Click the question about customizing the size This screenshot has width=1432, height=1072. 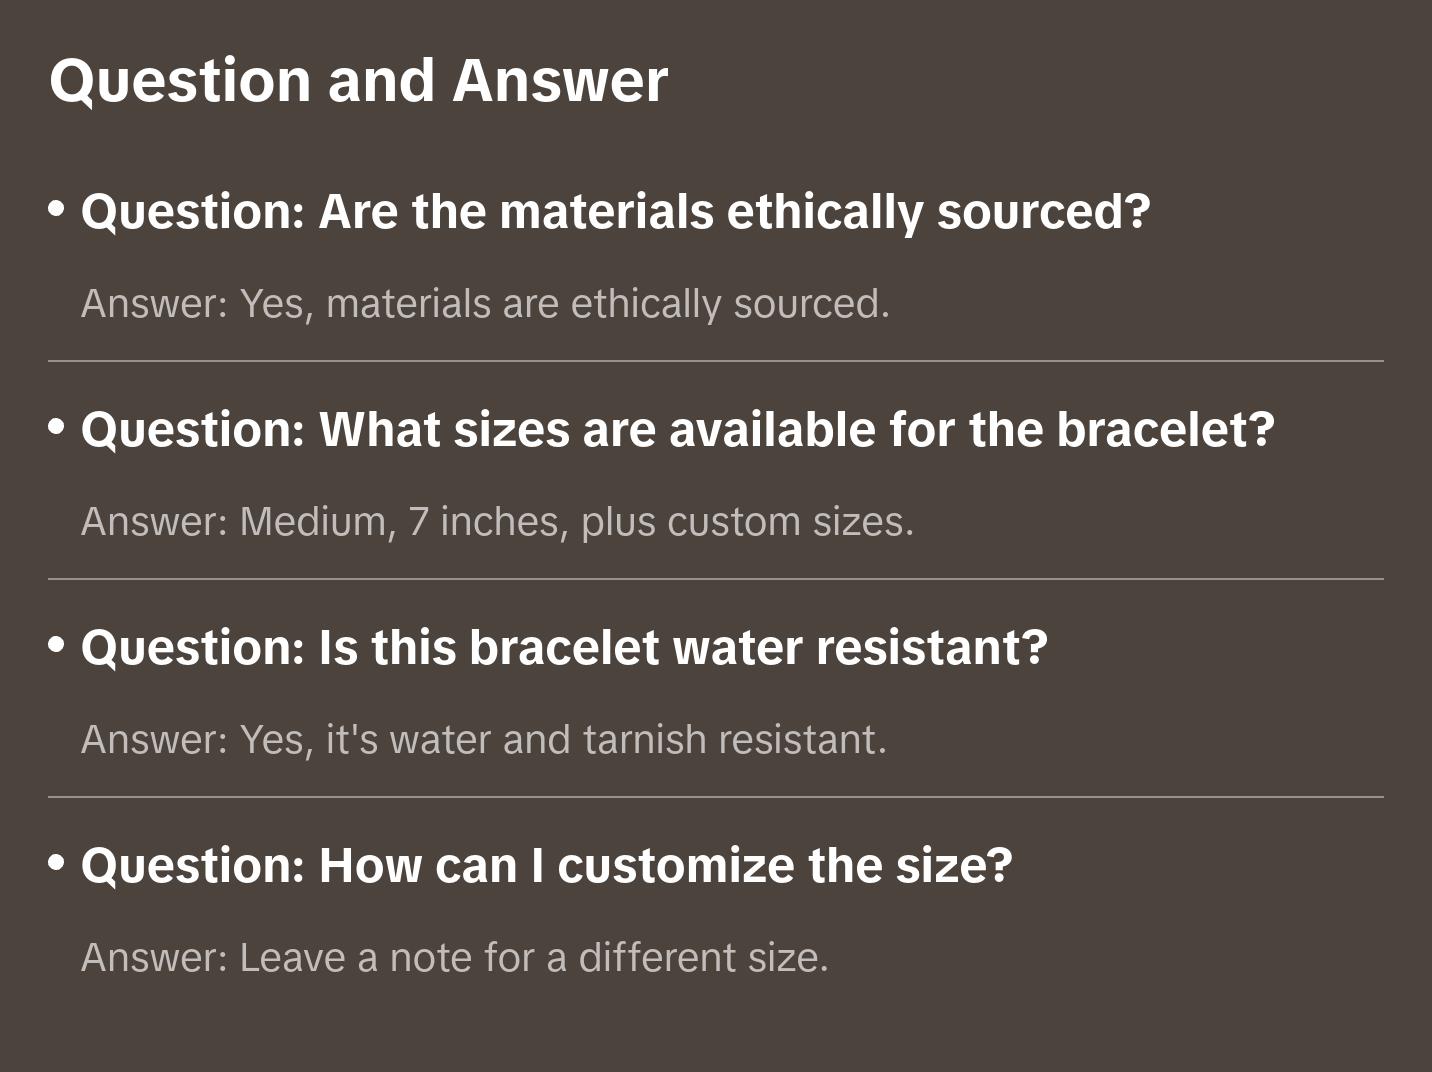click(x=546, y=866)
